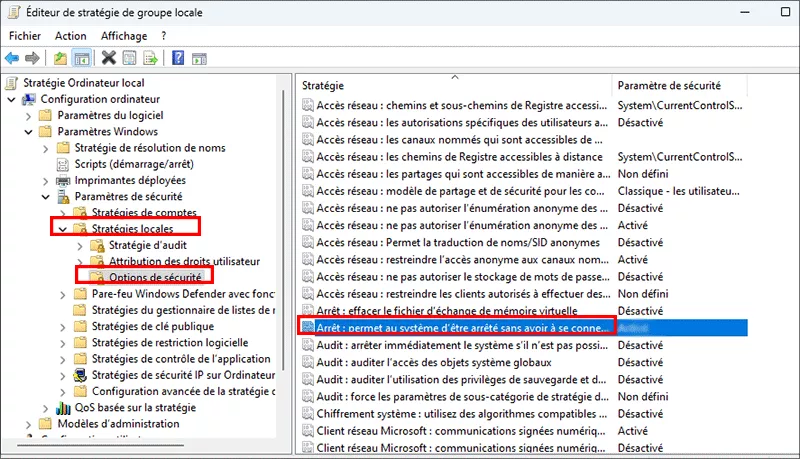Expand the Stratégie d'audit node
The width and height of the screenshot is (800, 459).
pos(80,246)
